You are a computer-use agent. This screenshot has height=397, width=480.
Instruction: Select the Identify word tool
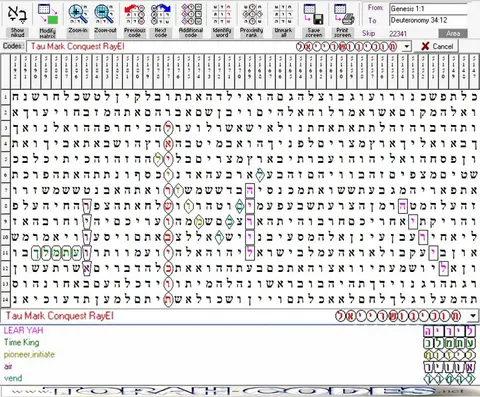click(x=222, y=14)
